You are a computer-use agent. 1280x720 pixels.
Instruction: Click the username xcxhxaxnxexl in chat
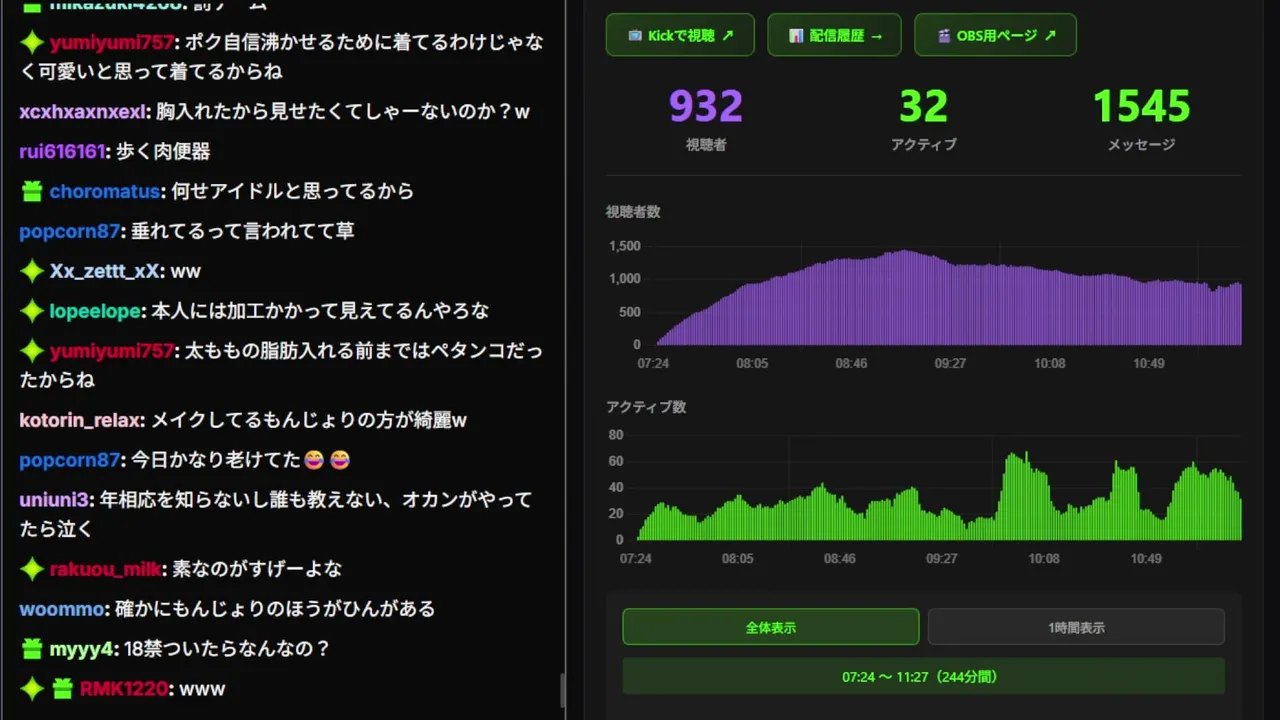[84, 112]
